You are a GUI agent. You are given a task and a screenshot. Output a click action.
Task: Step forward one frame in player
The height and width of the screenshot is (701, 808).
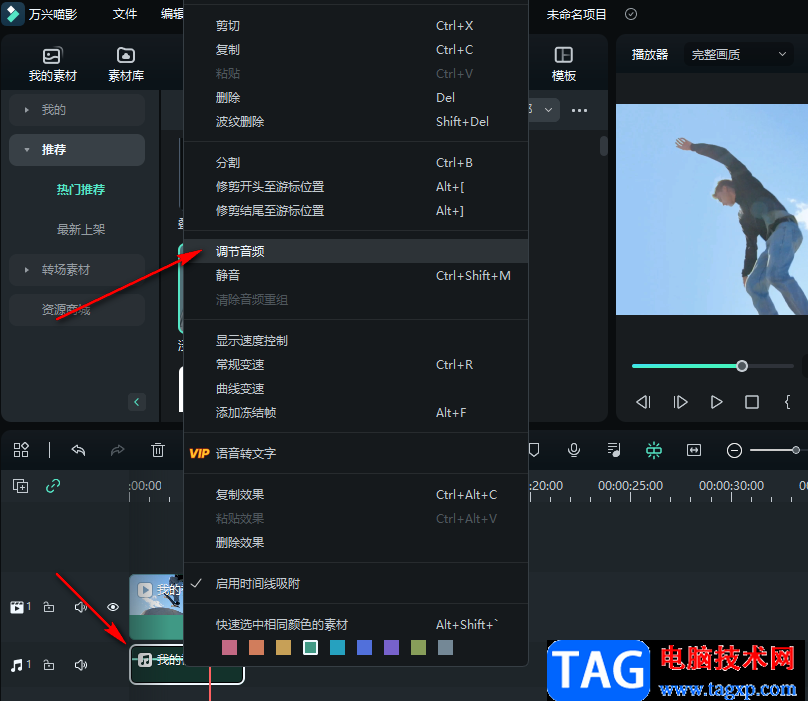[x=680, y=402]
